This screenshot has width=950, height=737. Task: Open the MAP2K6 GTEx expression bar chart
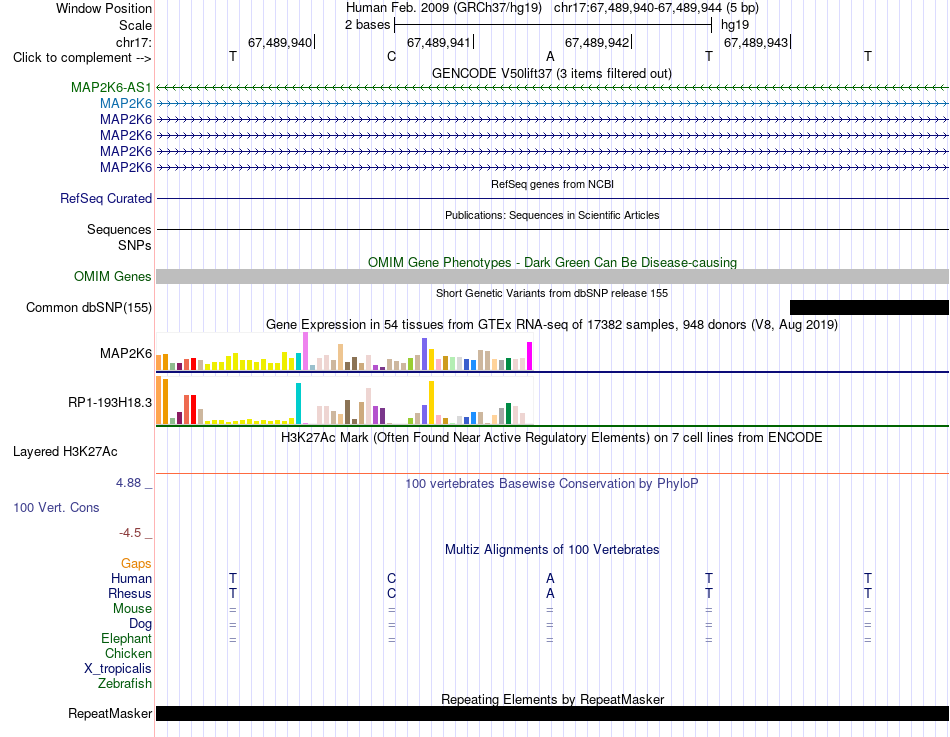[344, 352]
